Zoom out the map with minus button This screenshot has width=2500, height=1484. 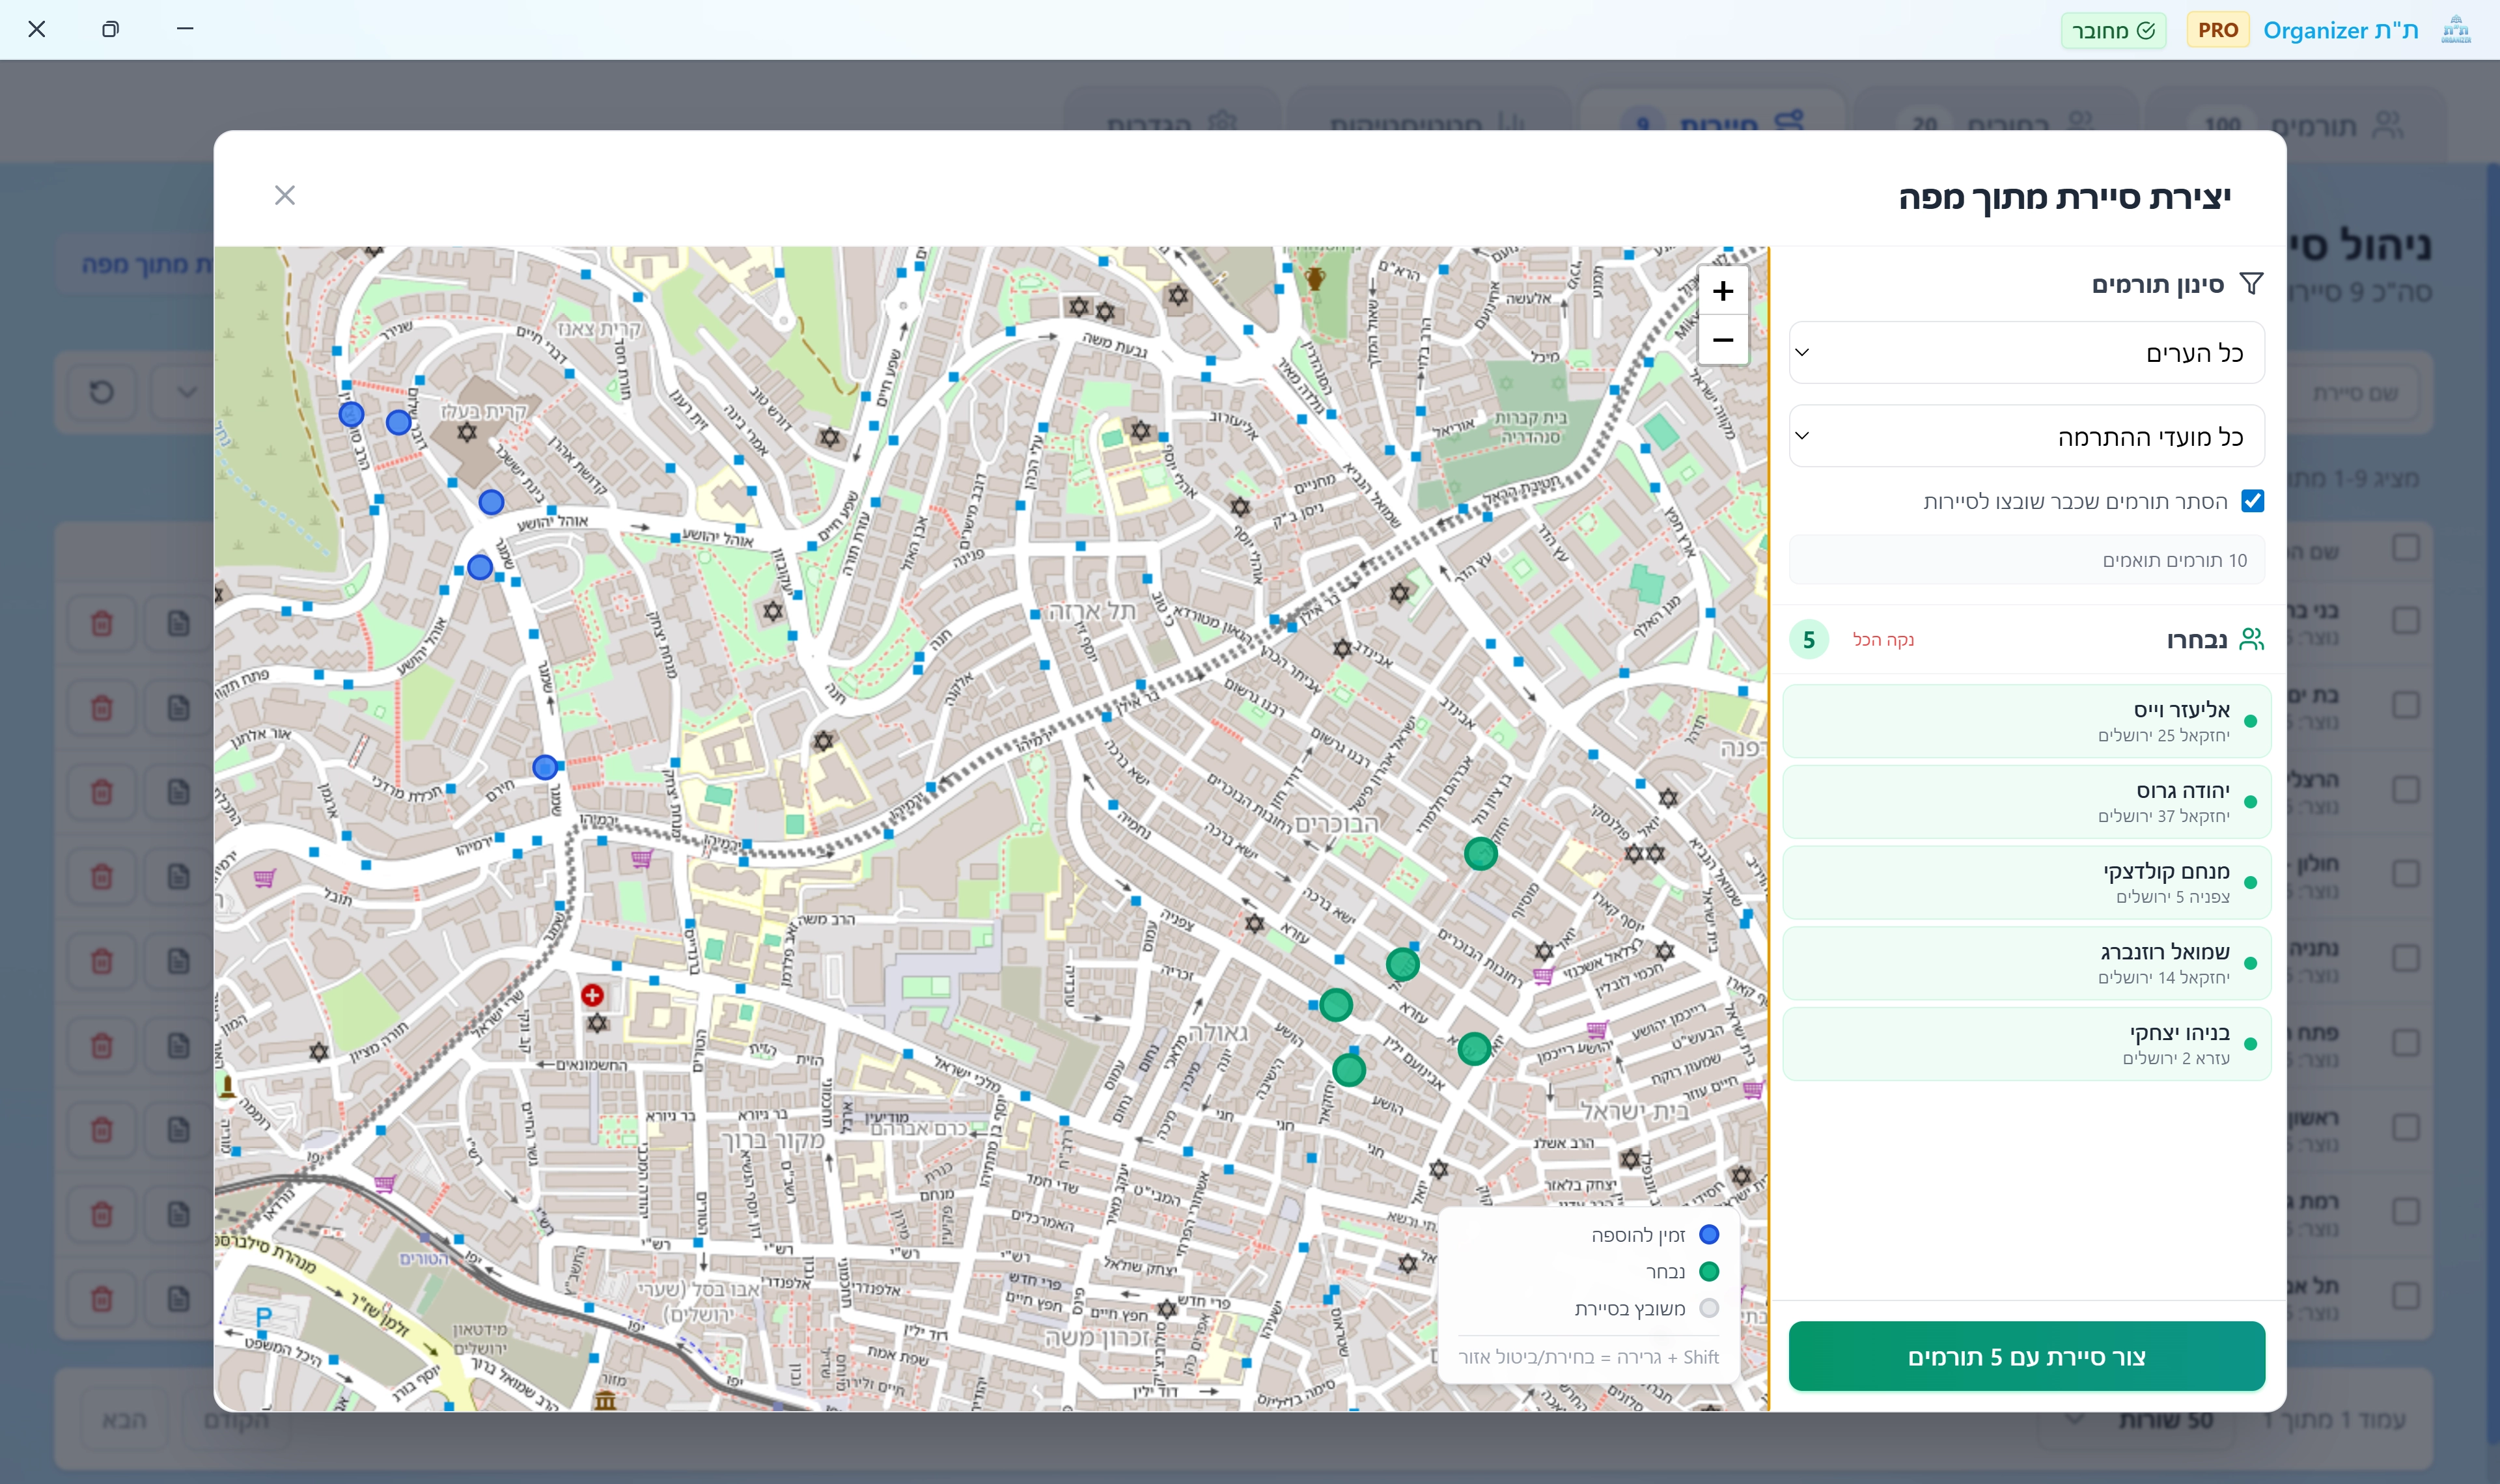point(1722,340)
